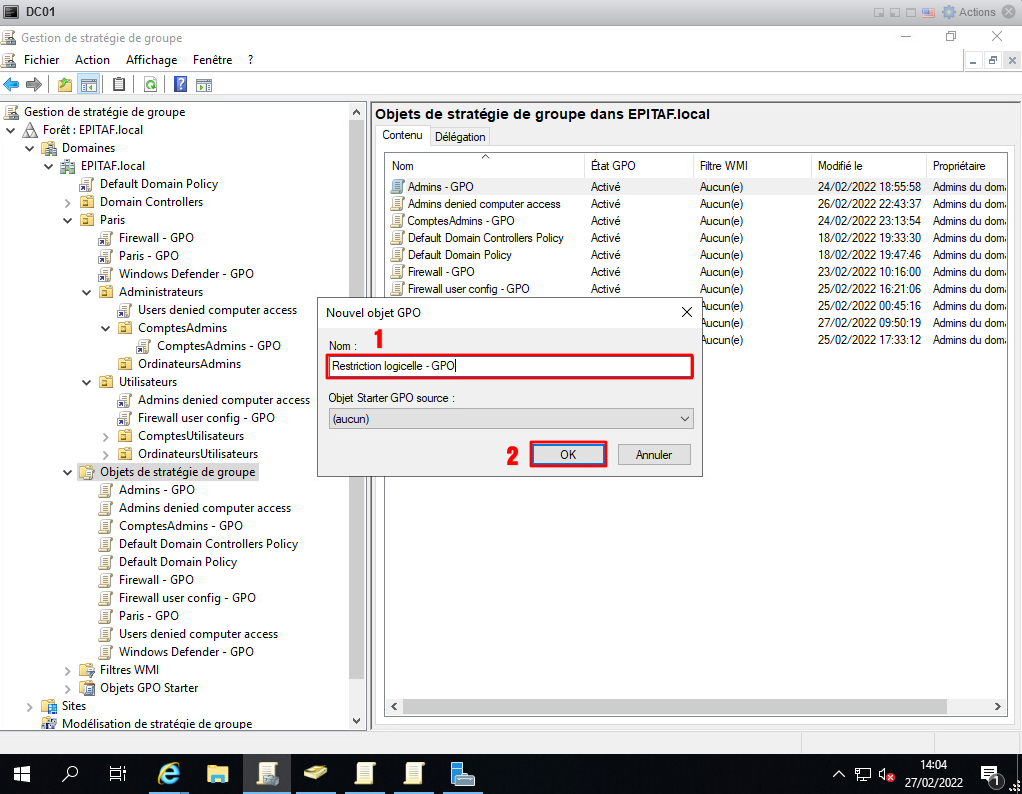Open the Objet Starter GPO source dropdown

[511, 419]
